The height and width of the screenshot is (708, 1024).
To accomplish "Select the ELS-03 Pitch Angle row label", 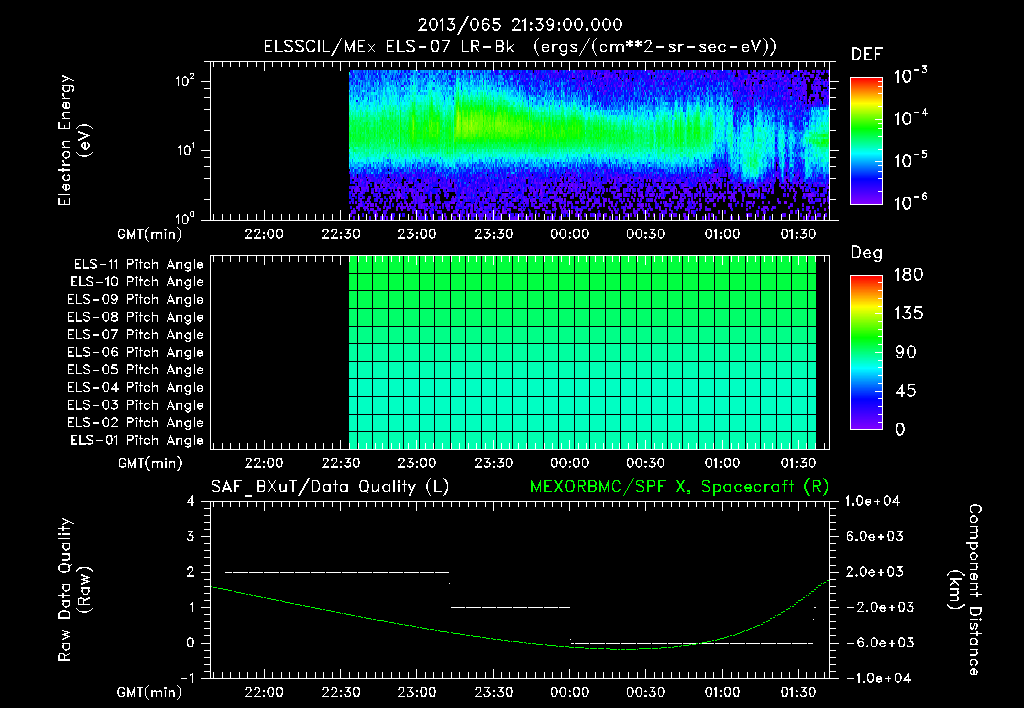I will click(135, 406).
